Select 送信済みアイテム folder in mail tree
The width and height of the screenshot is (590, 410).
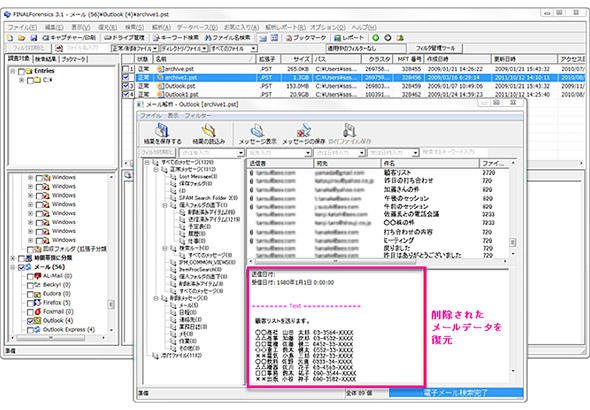click(x=214, y=219)
